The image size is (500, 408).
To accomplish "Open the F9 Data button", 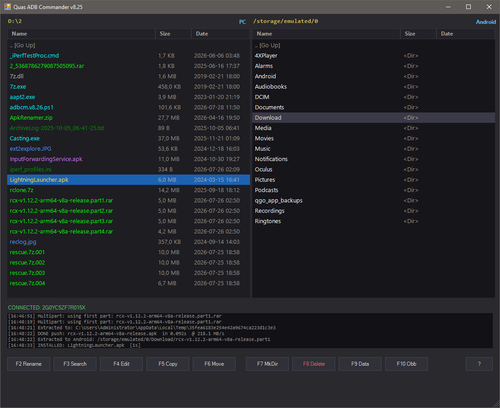I will click(360, 364).
